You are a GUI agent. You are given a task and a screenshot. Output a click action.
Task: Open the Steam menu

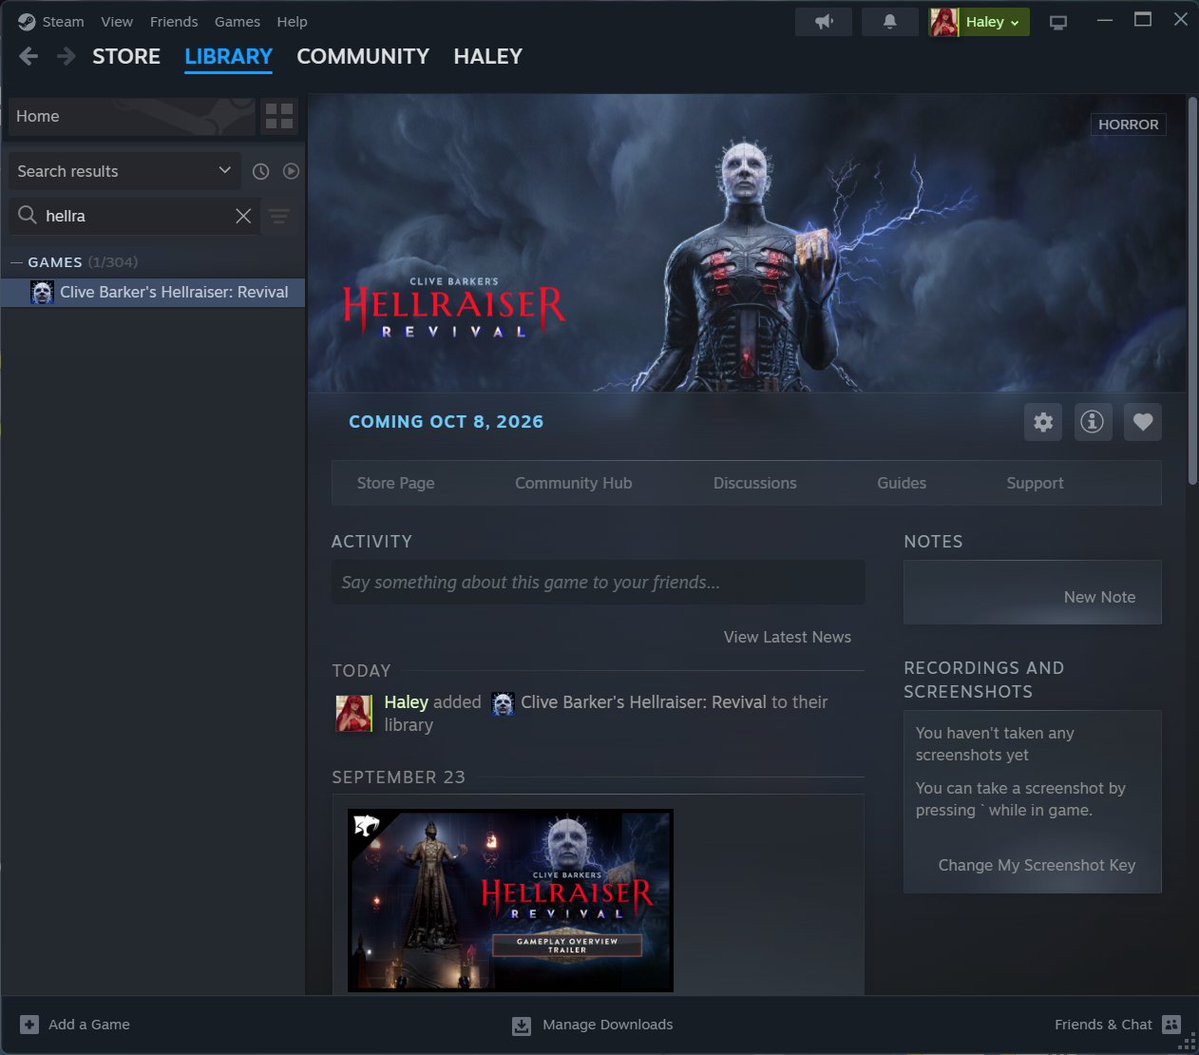[63, 22]
